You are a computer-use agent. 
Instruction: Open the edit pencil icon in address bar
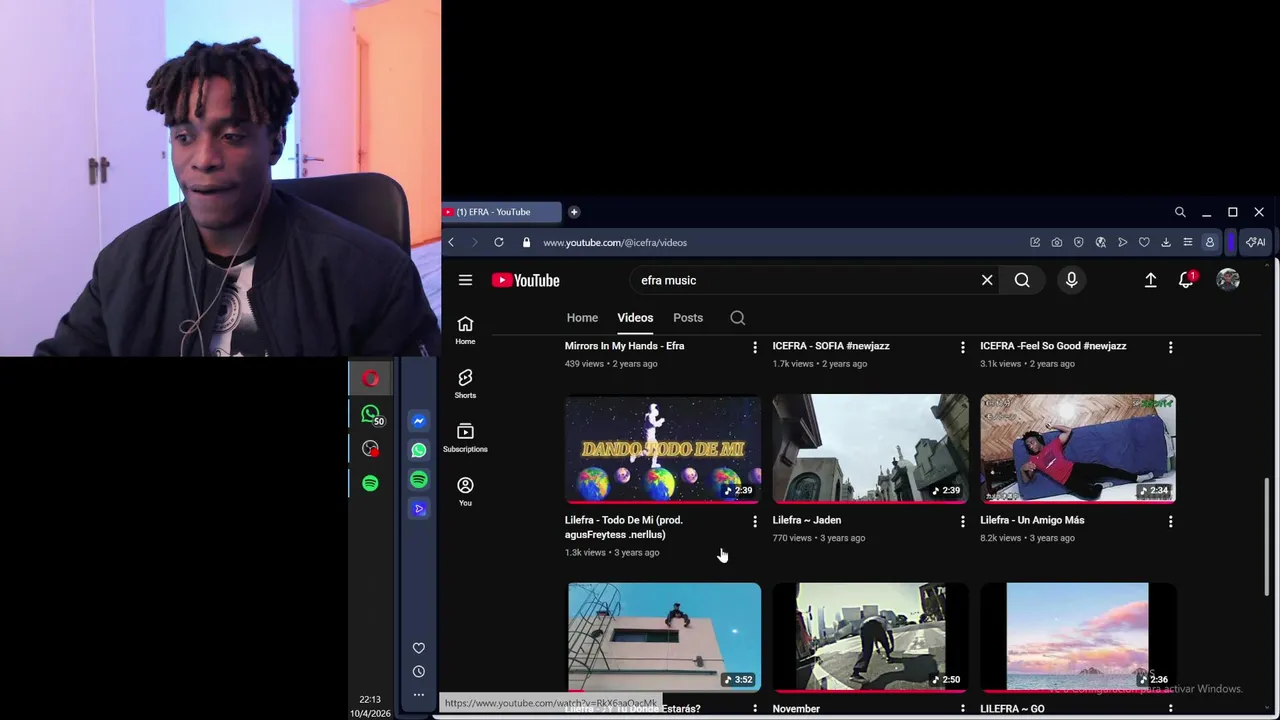click(1035, 242)
